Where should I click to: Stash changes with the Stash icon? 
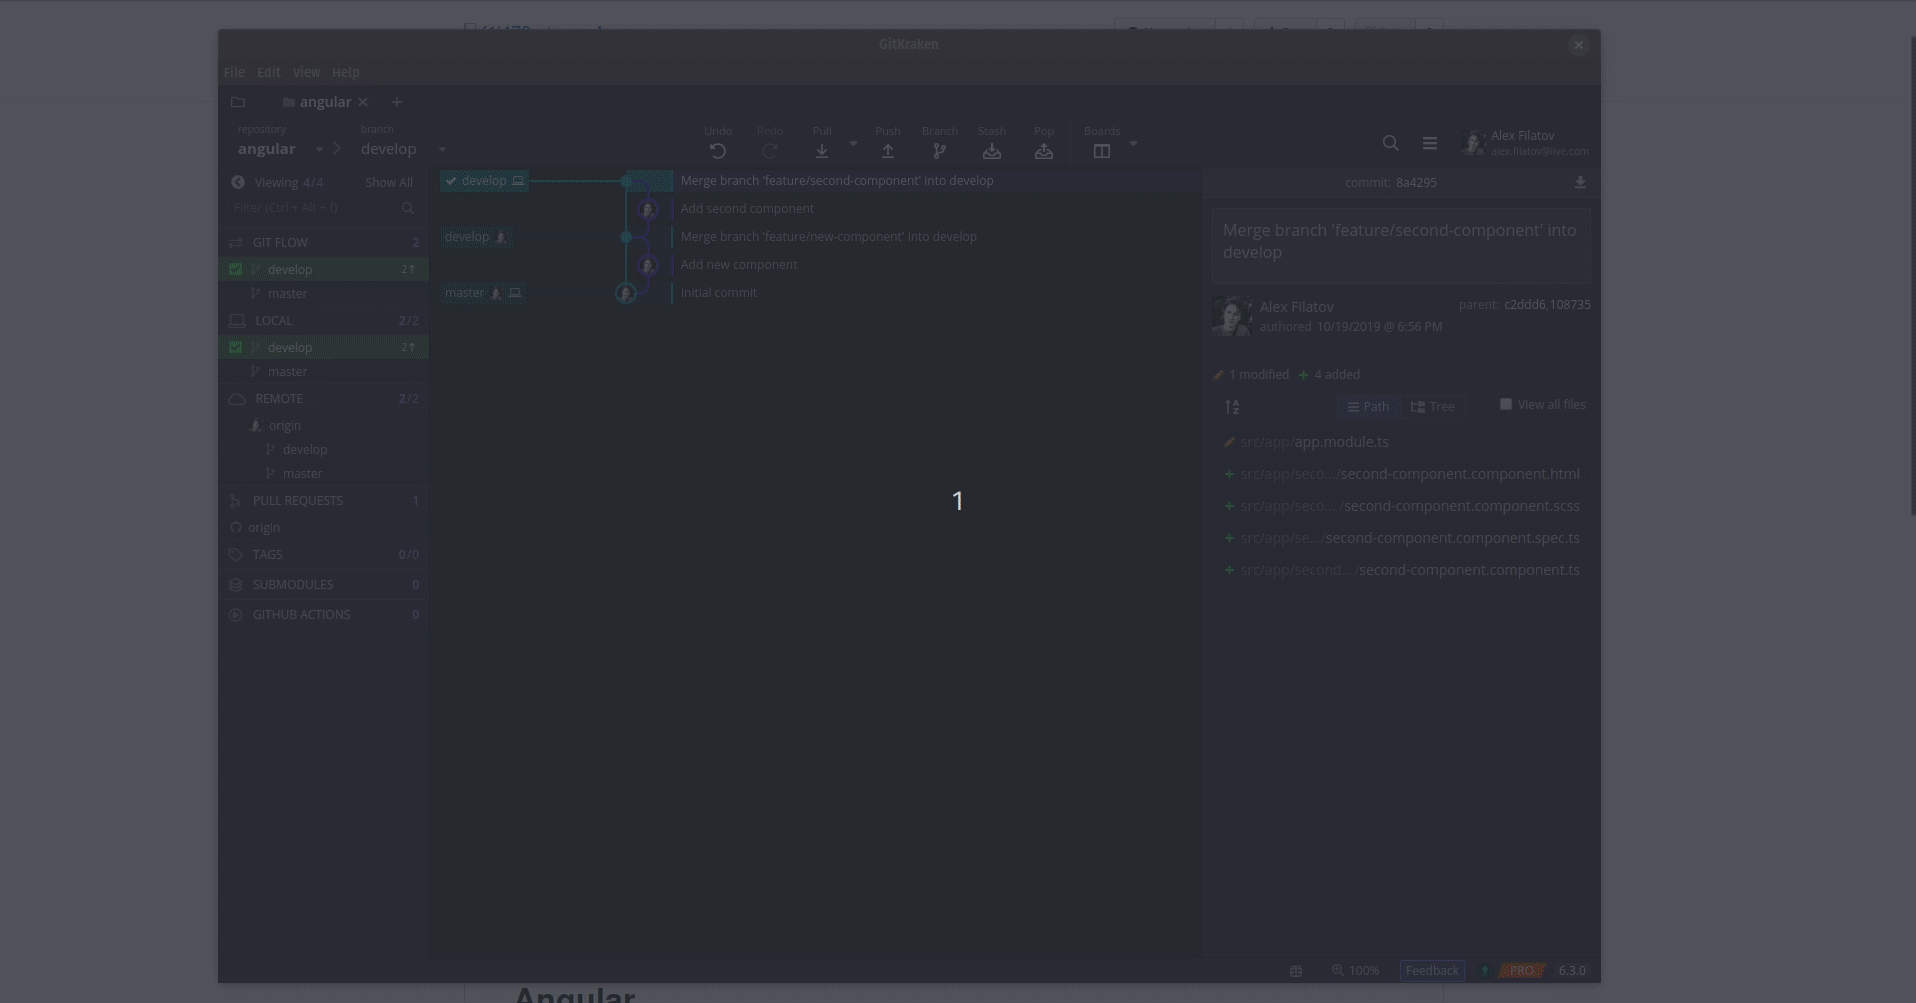[992, 151]
